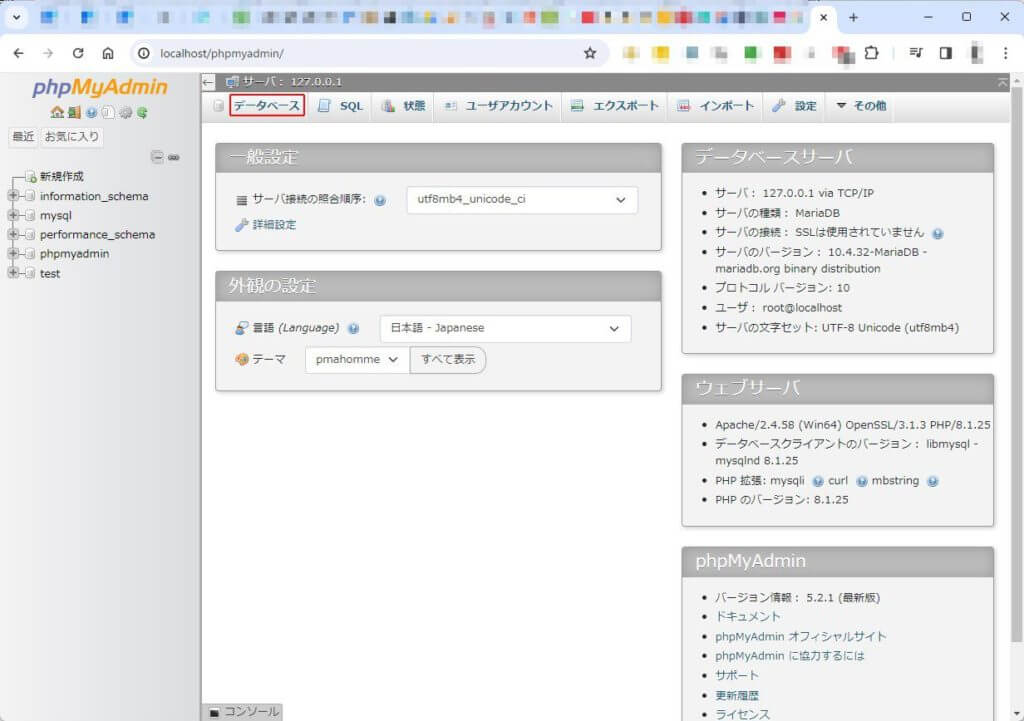
Task: Switch to the データベース tab
Action: 266,106
